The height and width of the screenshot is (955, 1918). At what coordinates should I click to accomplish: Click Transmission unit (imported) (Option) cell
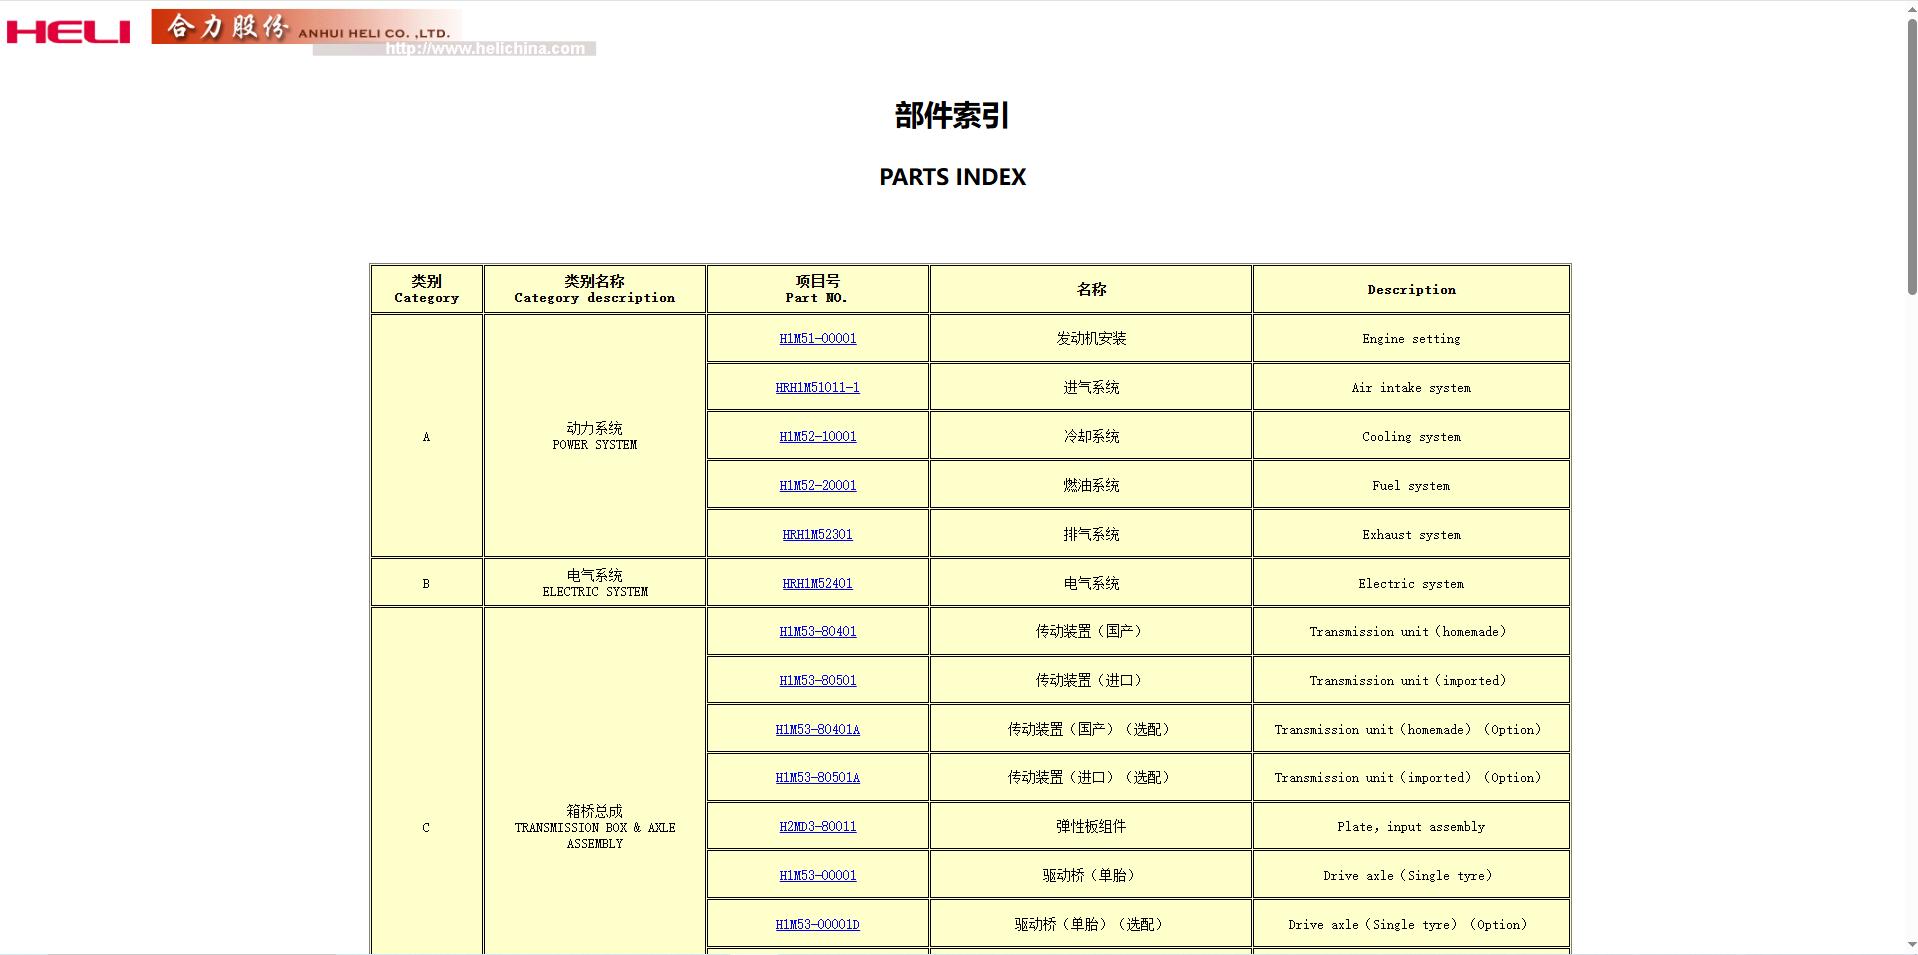pos(1411,778)
